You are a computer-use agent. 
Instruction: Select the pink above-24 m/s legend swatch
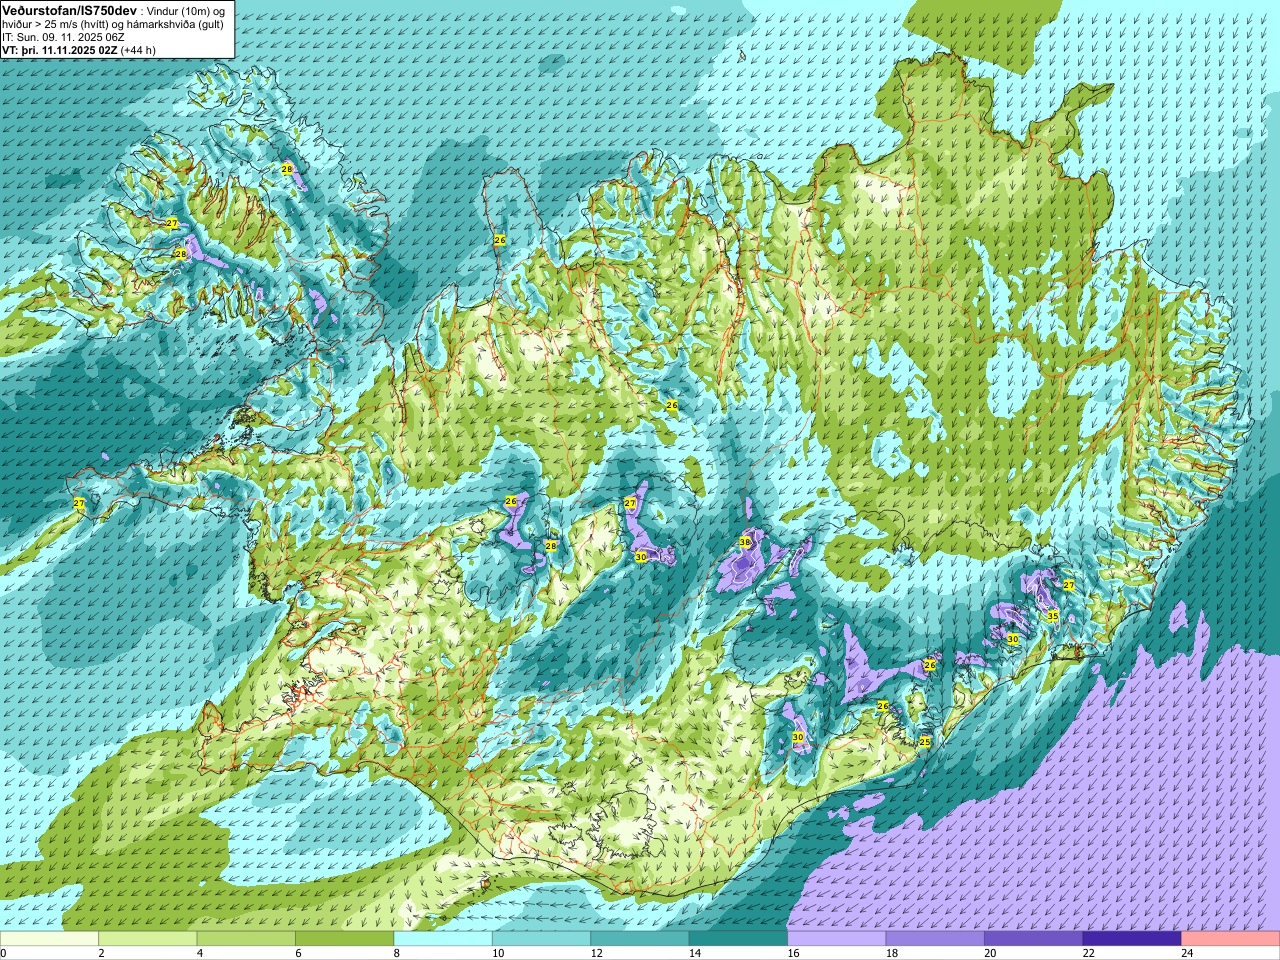tap(1231, 939)
